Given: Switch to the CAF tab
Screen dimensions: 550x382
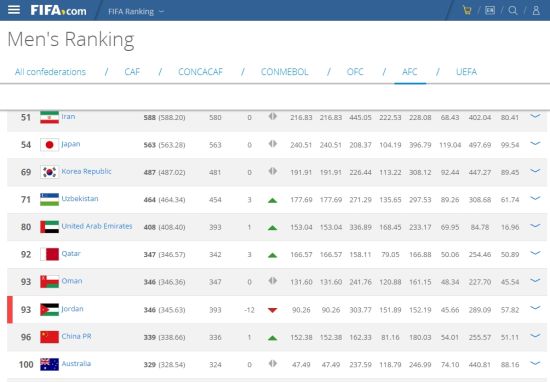Looking at the screenshot, I should pyautogui.click(x=132, y=72).
